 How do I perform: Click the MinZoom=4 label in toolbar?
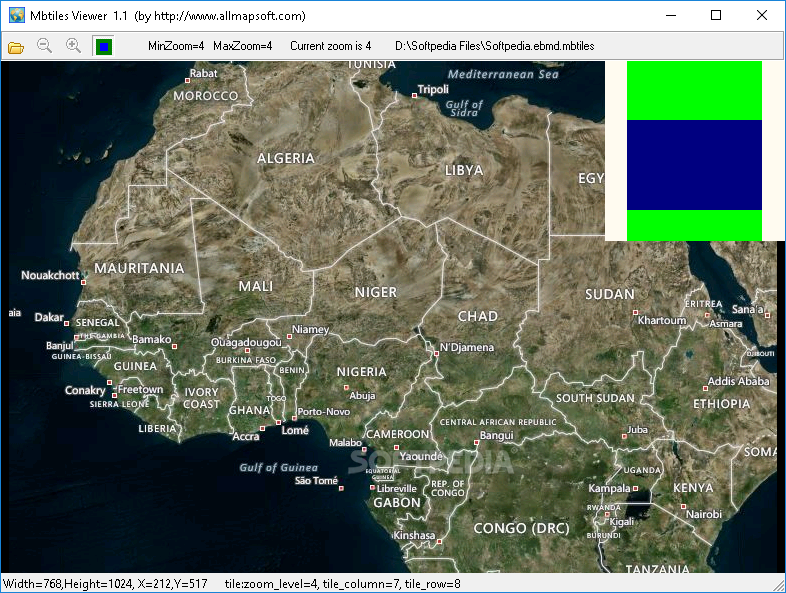click(x=176, y=46)
